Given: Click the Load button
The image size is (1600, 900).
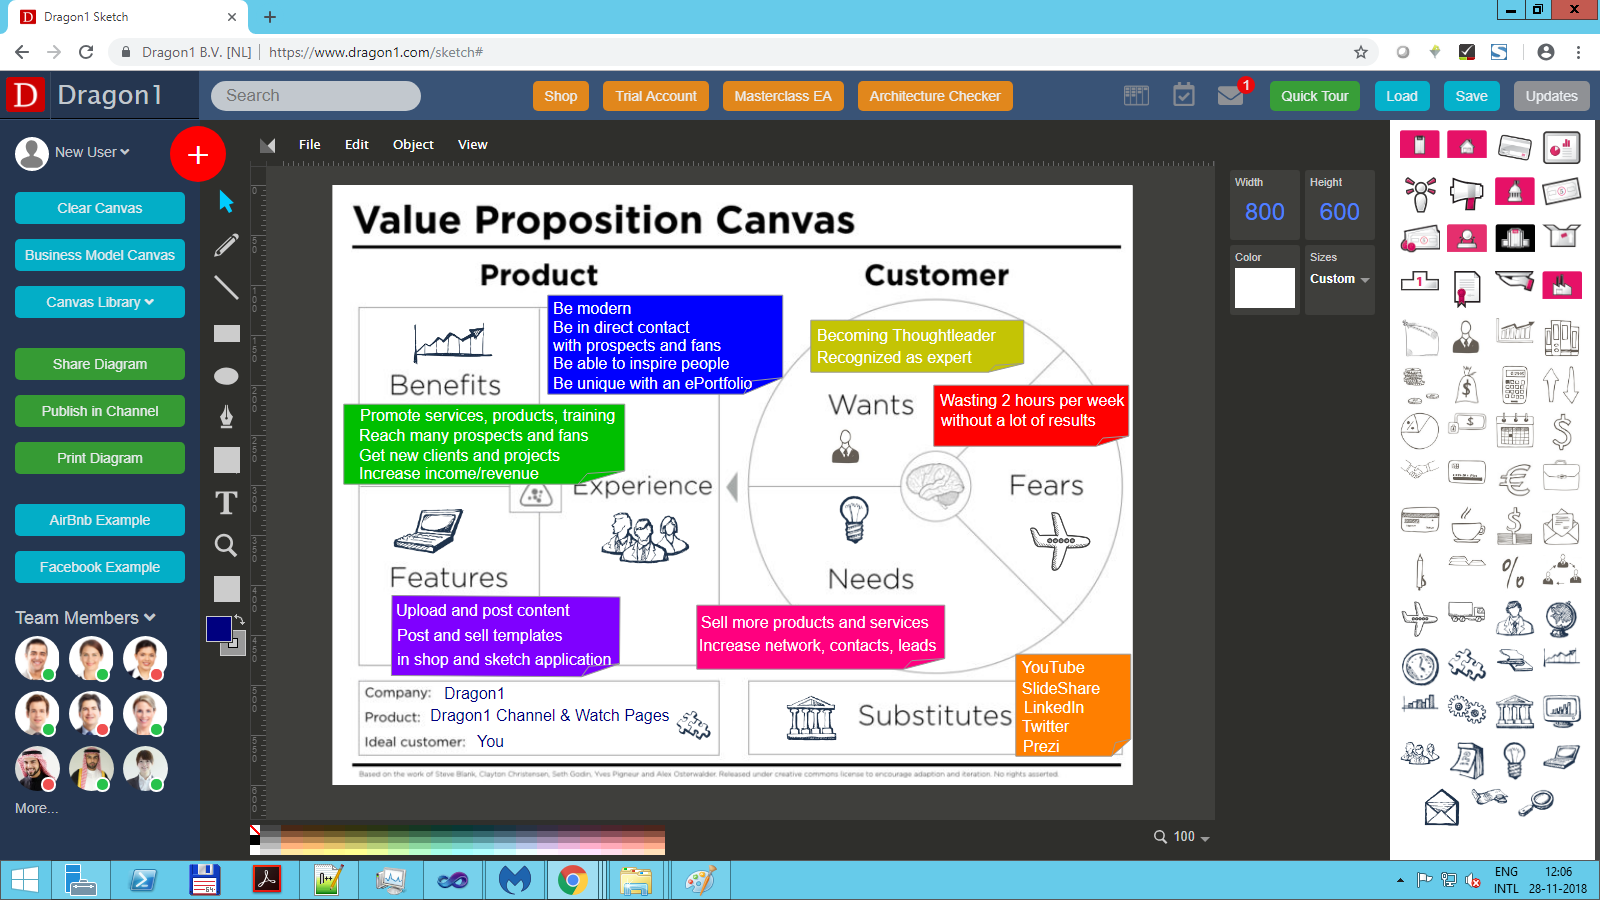Looking at the screenshot, I should 1402,96.
